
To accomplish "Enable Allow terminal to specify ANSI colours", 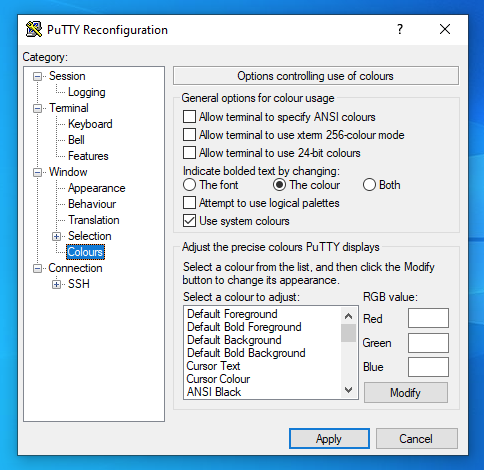I will [x=189, y=117].
